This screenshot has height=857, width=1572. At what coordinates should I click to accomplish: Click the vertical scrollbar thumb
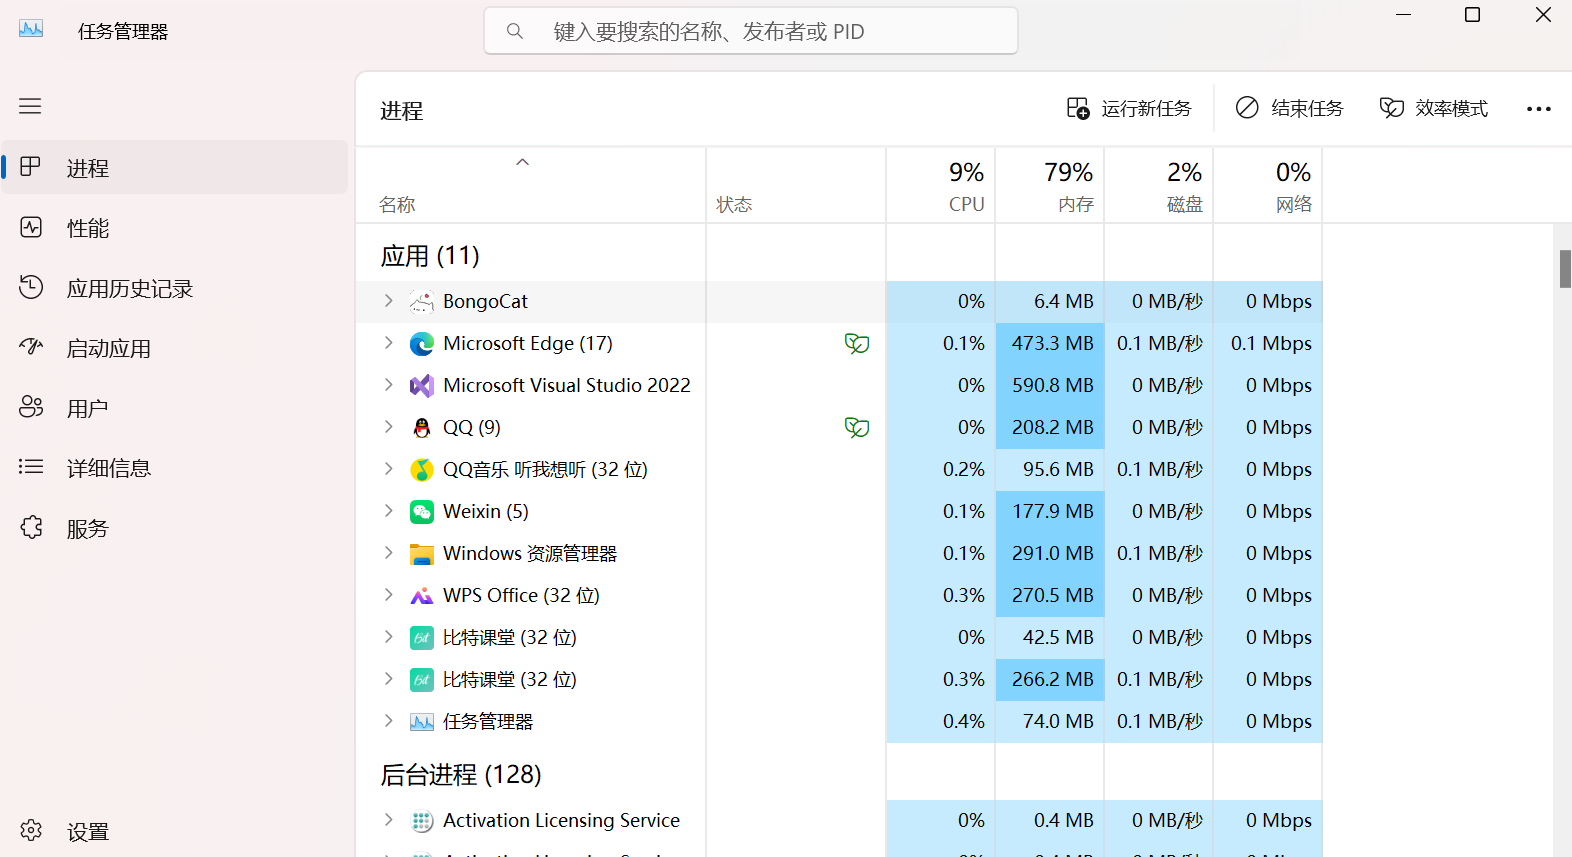tap(1565, 268)
